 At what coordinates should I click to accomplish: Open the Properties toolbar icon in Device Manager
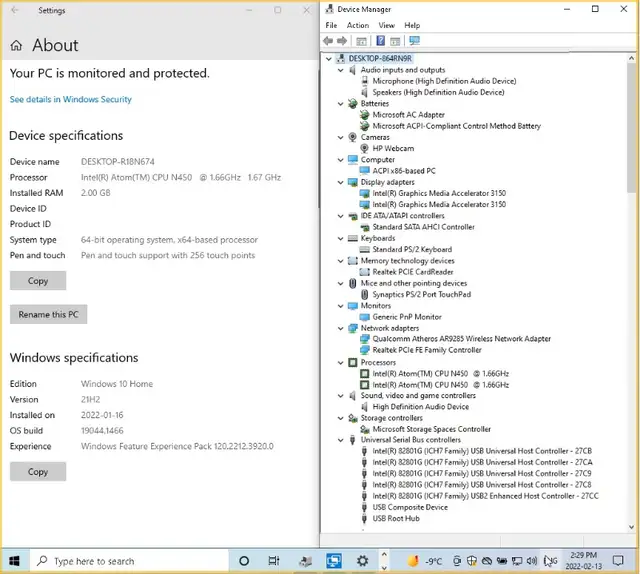click(361, 41)
